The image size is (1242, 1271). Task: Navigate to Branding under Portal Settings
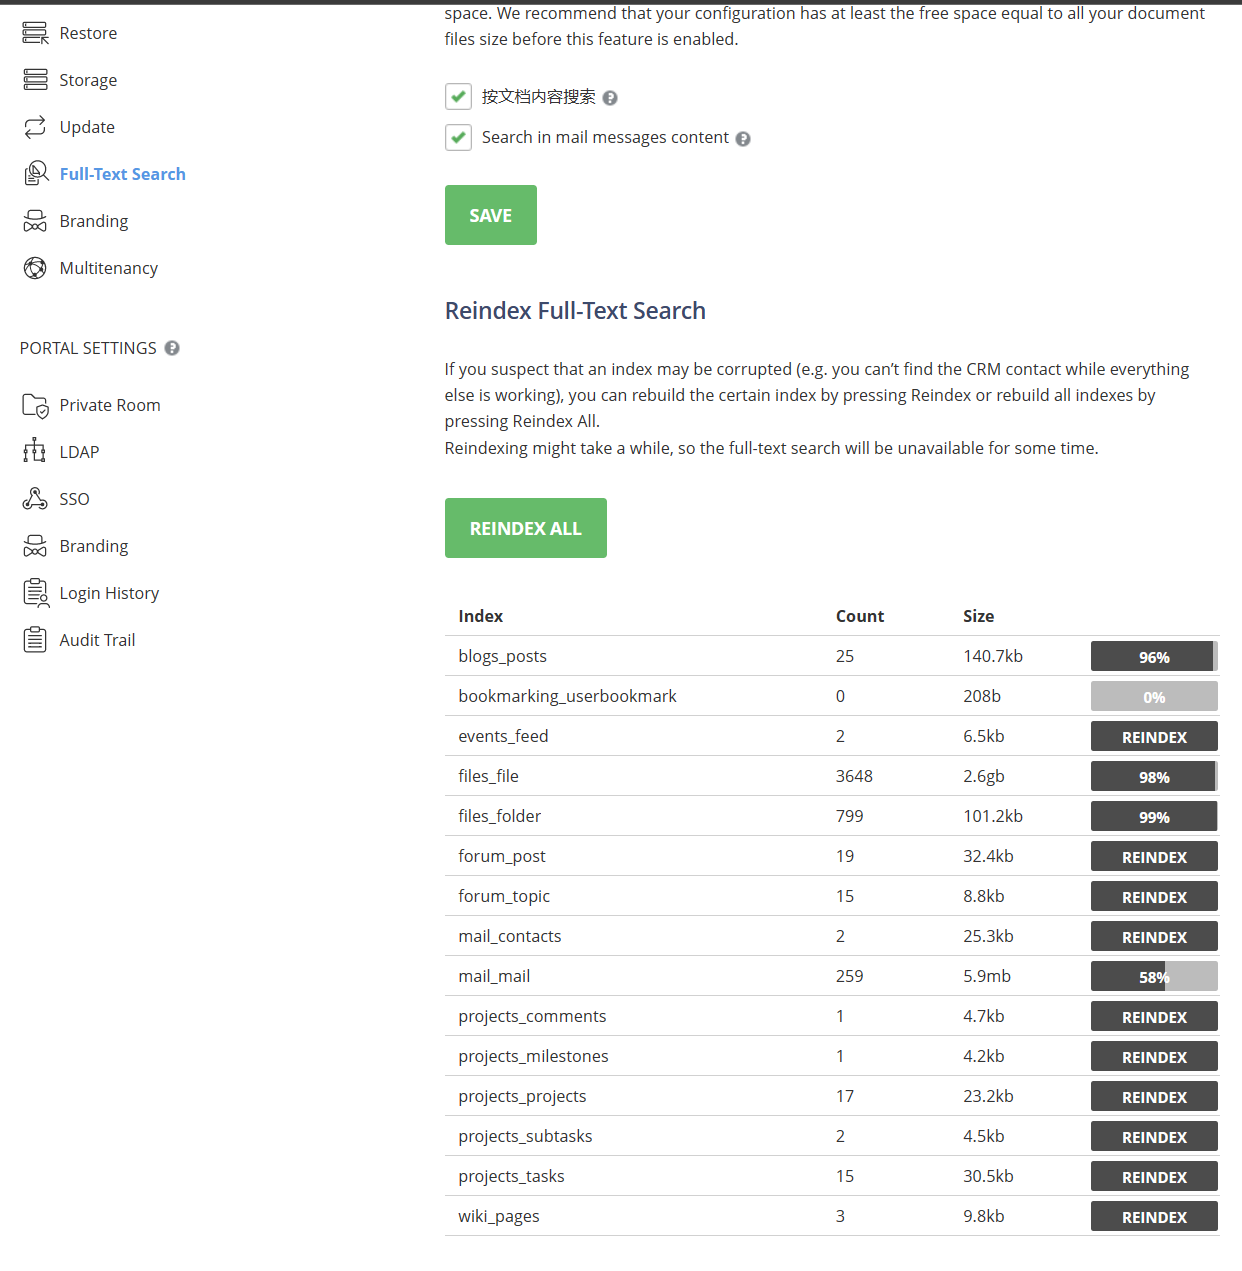click(93, 545)
